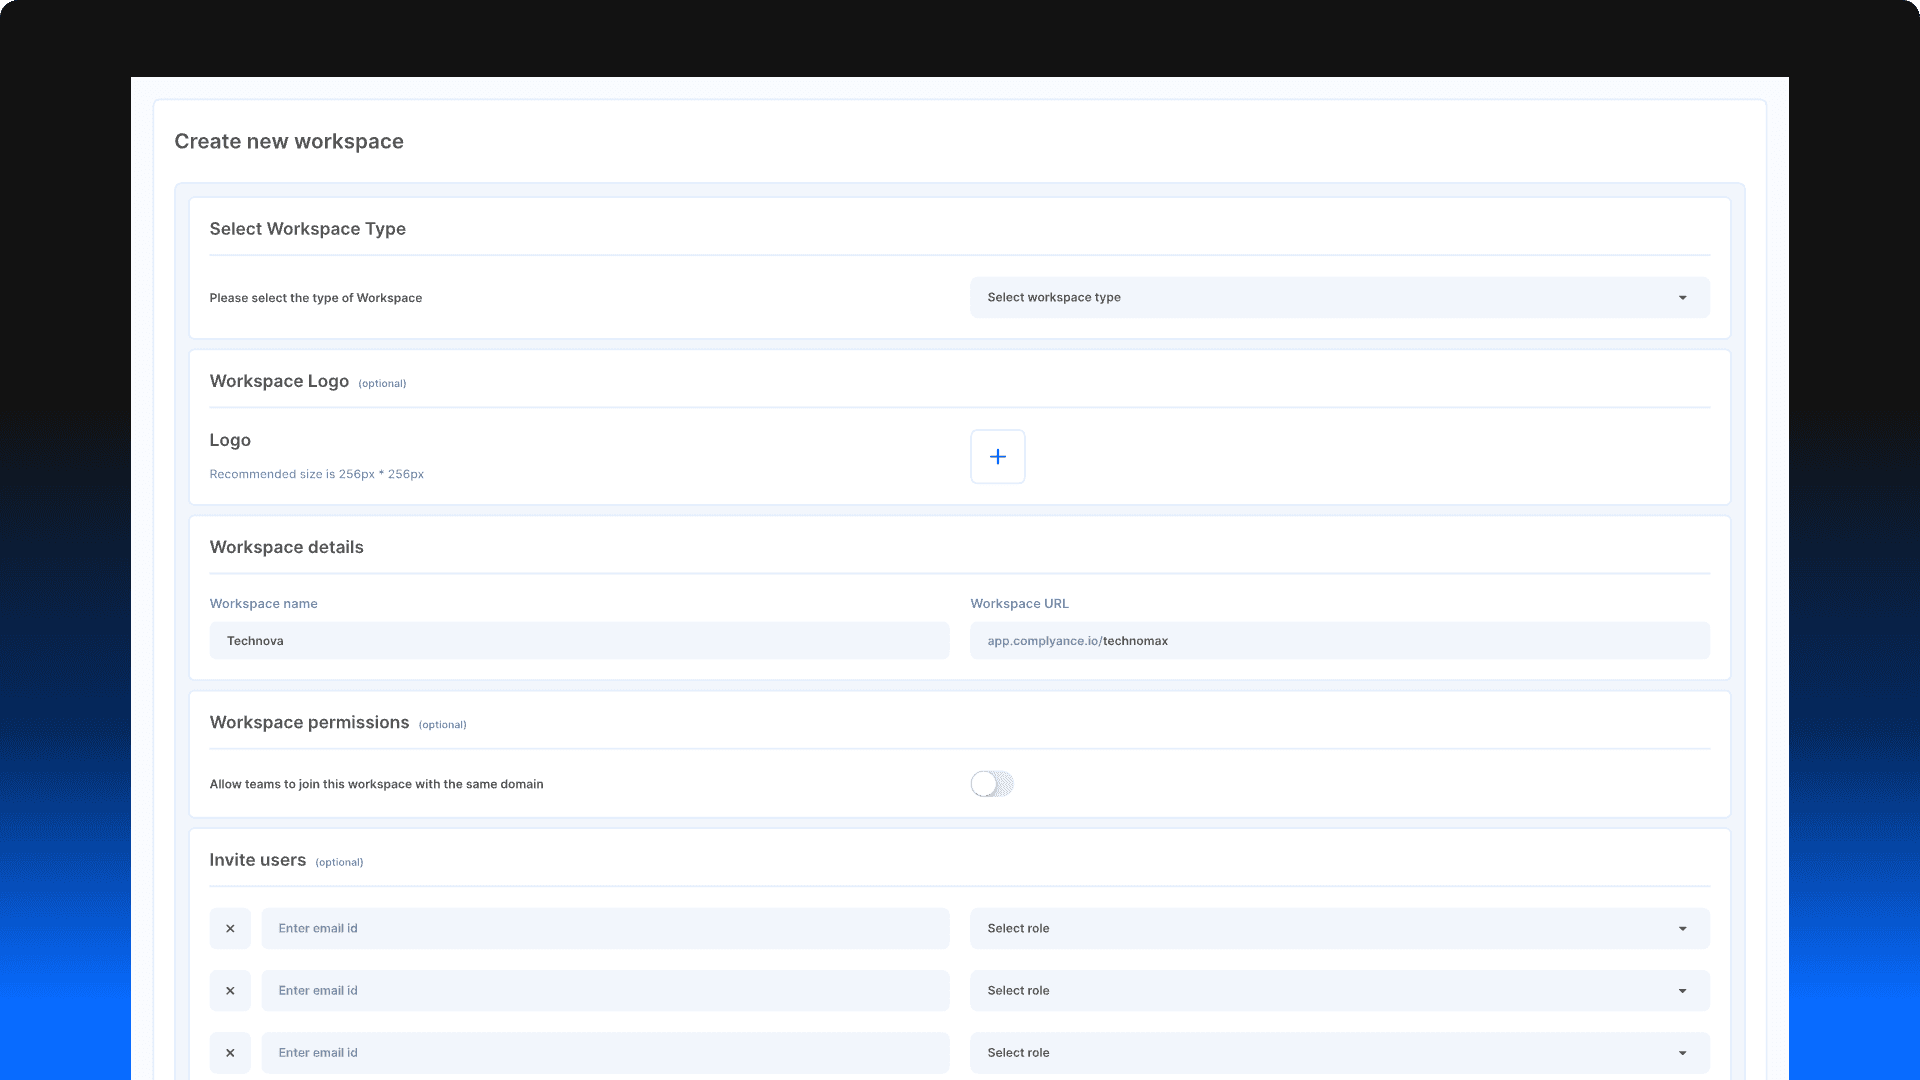
Task: Remove the first invite user row
Action: click(x=230, y=929)
